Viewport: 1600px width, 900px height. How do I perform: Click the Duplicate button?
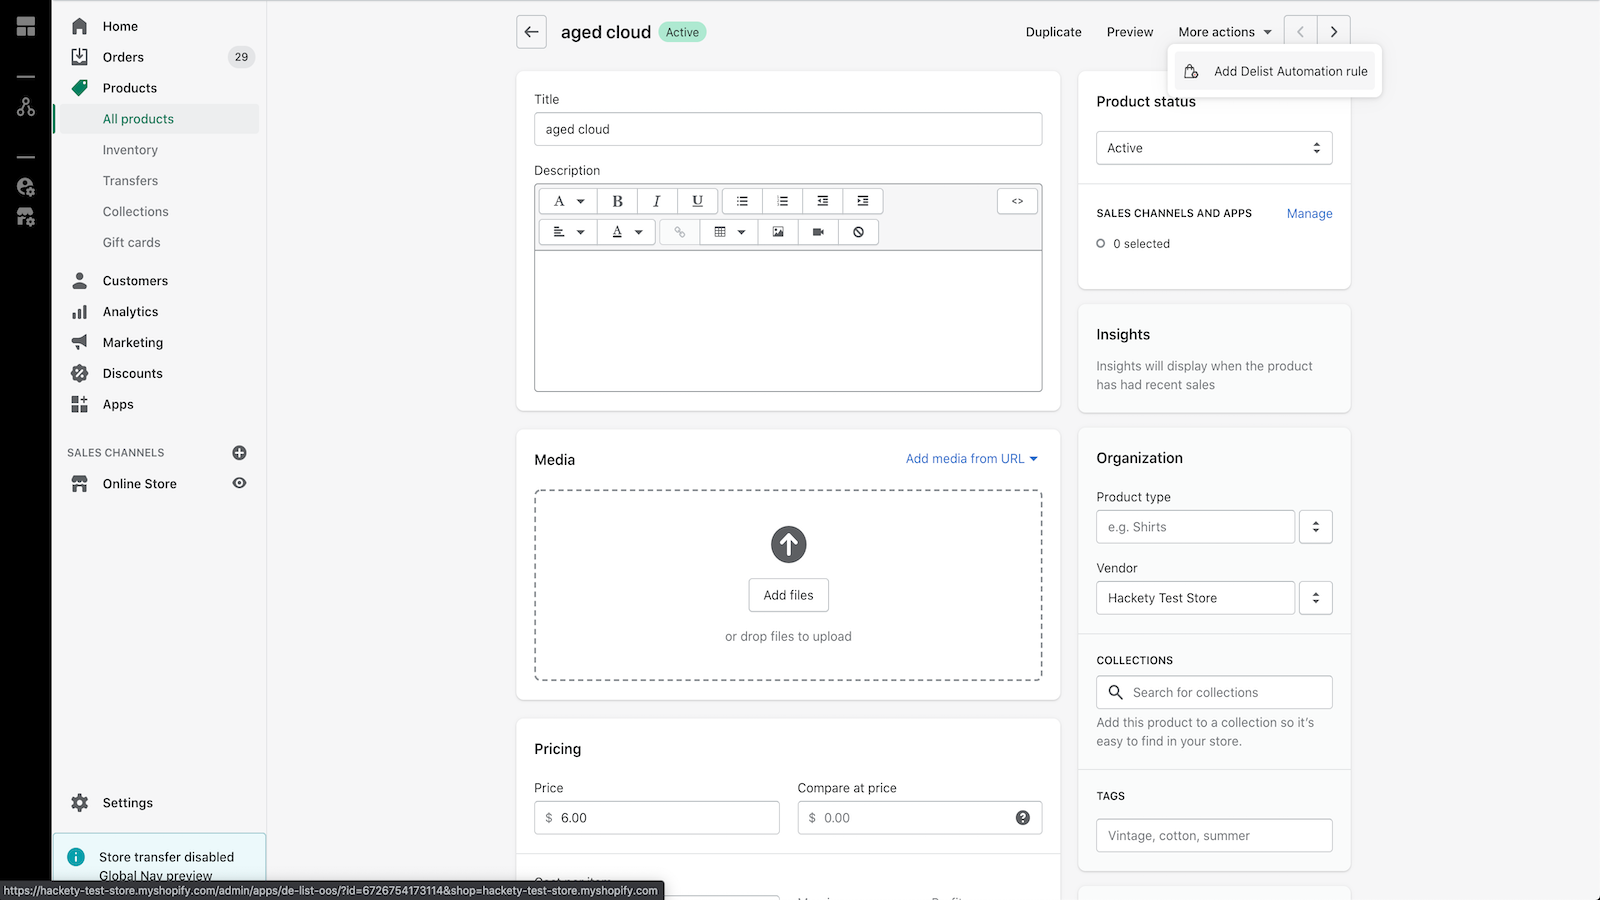(x=1053, y=32)
